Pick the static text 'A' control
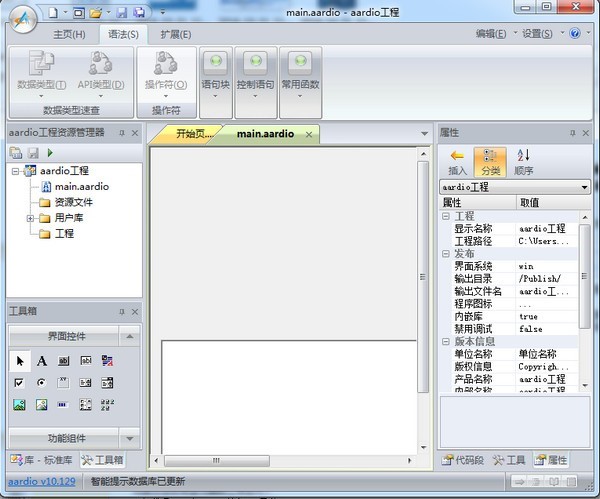Image resolution: width=600 pixels, height=499 pixels. pos(42,361)
